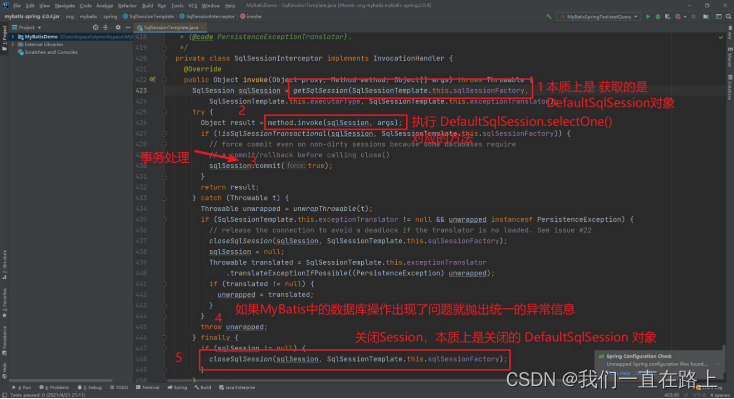Open the Navigate menu
The image size is (734, 399).
click(x=65, y=6)
